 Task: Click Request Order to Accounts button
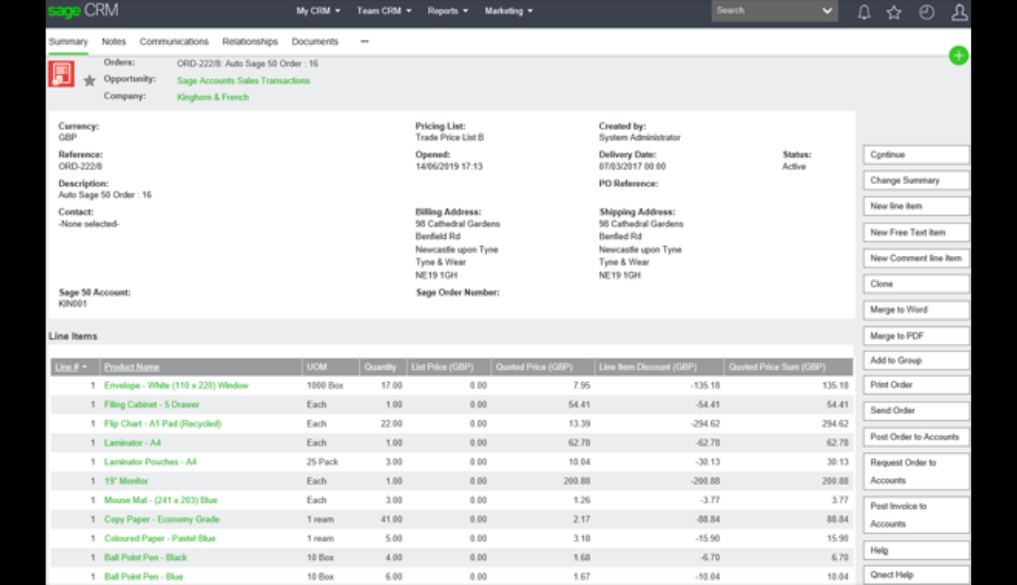tap(916, 472)
